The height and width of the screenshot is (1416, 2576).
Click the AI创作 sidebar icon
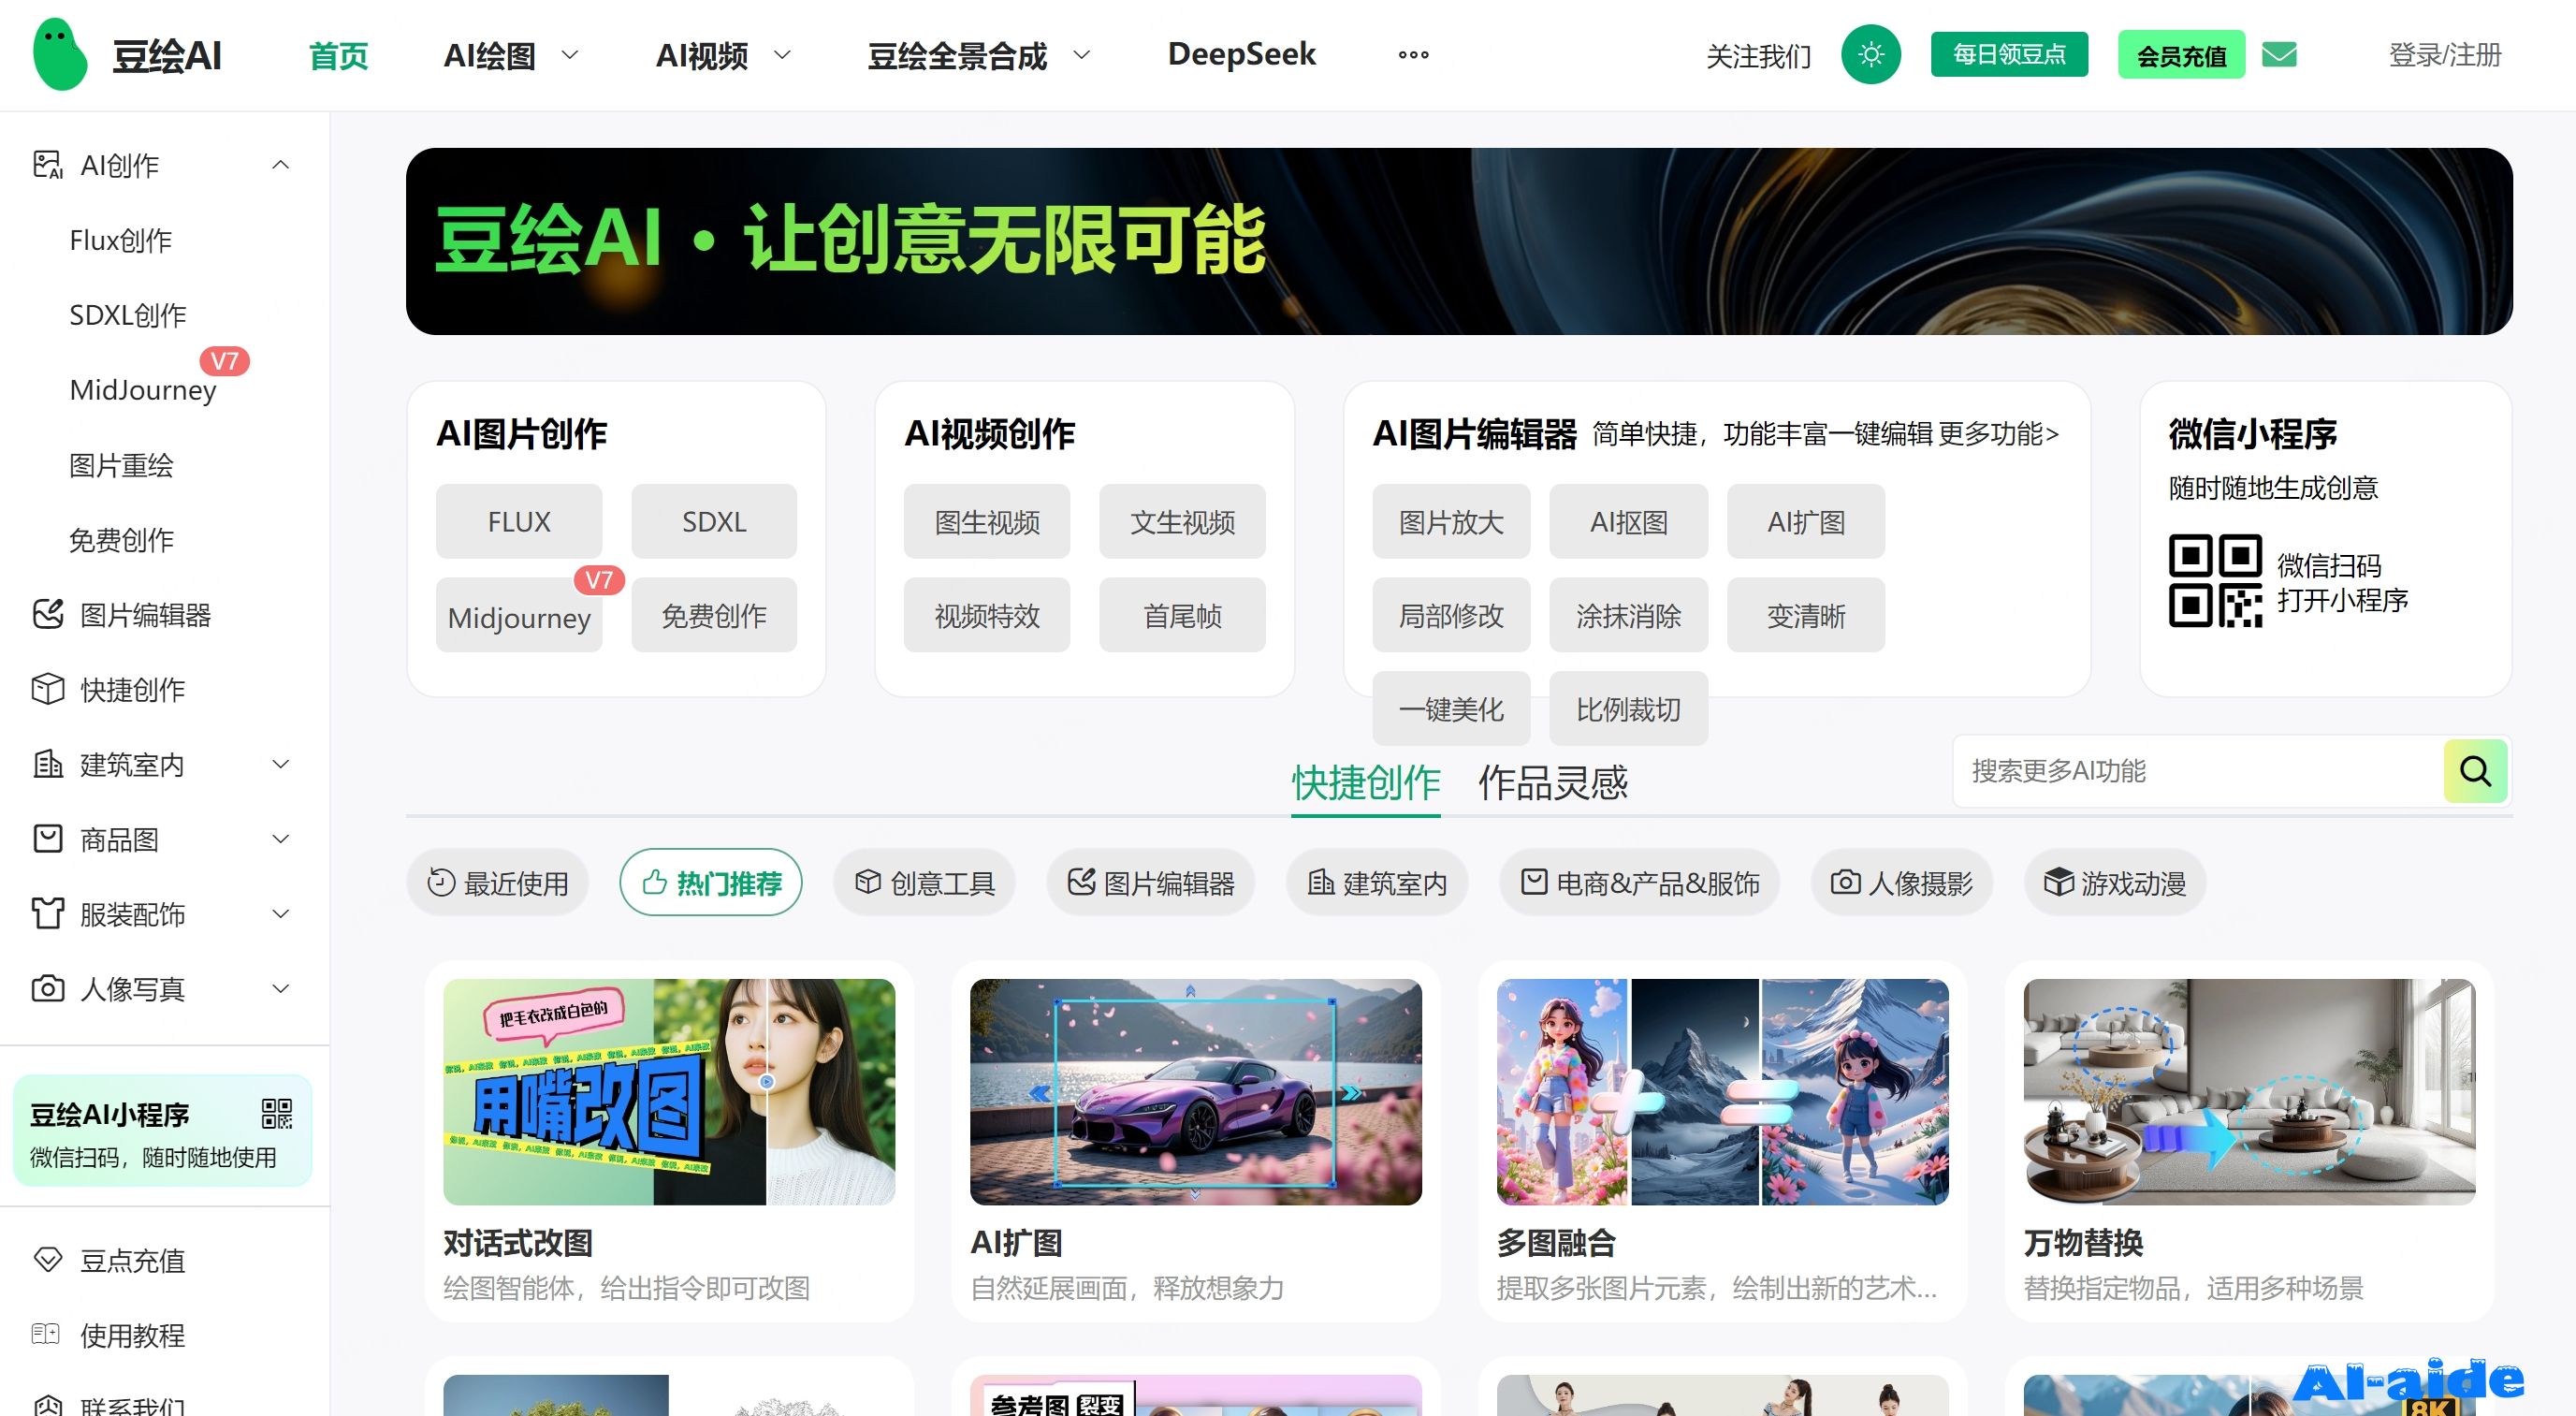pyautogui.click(x=47, y=165)
